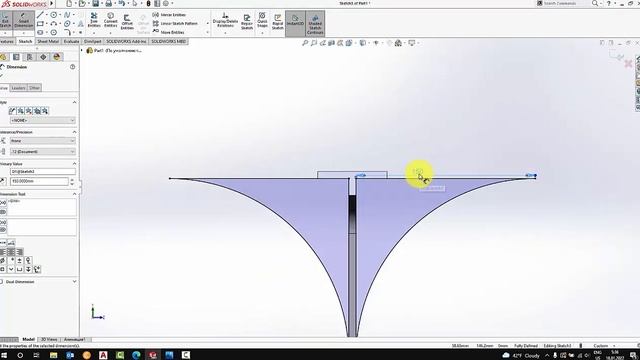640x360 pixels.
Task: Open the SOLIDWORKS Add-Ins tab
Action: tap(126, 42)
